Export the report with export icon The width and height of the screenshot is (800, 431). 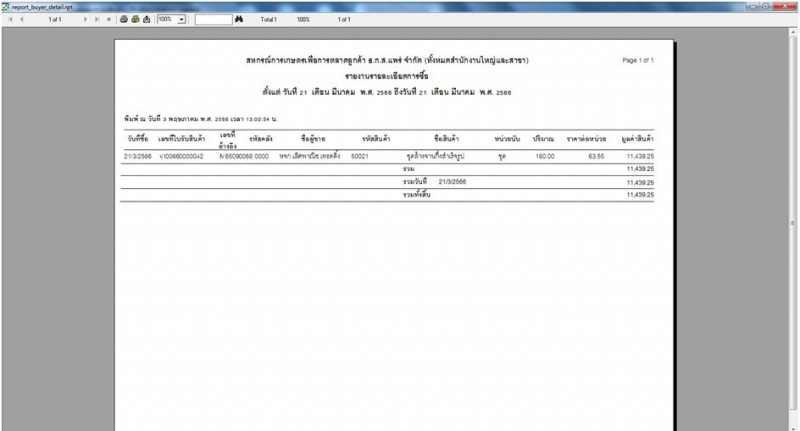[146, 19]
